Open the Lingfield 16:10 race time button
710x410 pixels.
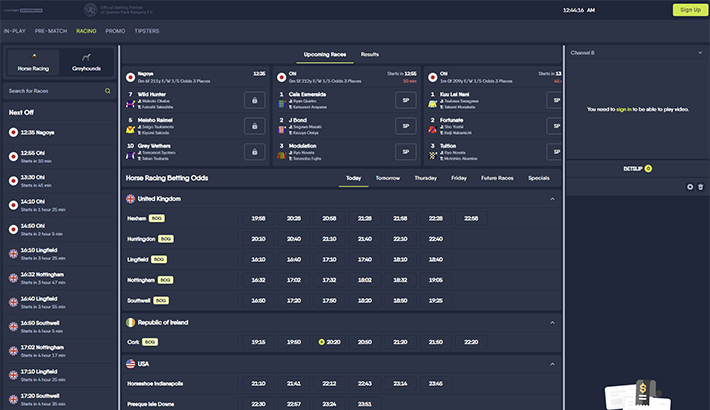click(259, 260)
